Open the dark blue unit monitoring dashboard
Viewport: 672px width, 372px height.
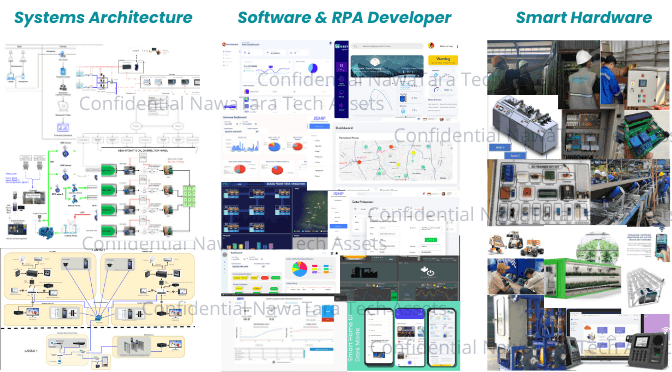(257, 215)
